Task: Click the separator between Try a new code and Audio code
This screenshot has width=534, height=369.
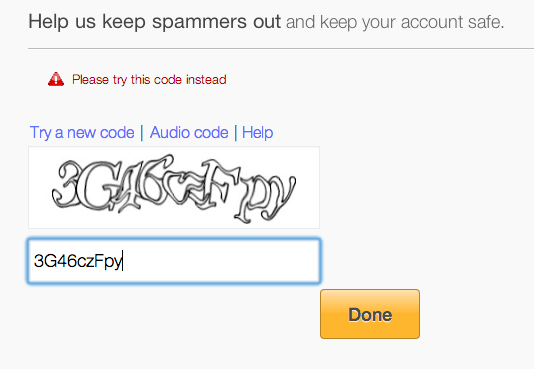Action: (x=142, y=132)
